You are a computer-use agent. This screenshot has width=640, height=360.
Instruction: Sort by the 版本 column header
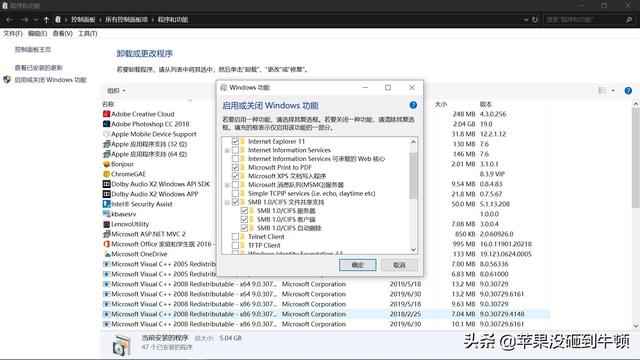click(x=486, y=104)
